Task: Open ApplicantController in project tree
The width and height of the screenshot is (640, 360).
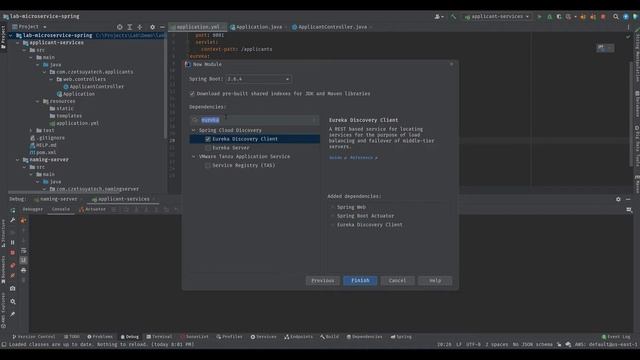Action: [93, 87]
